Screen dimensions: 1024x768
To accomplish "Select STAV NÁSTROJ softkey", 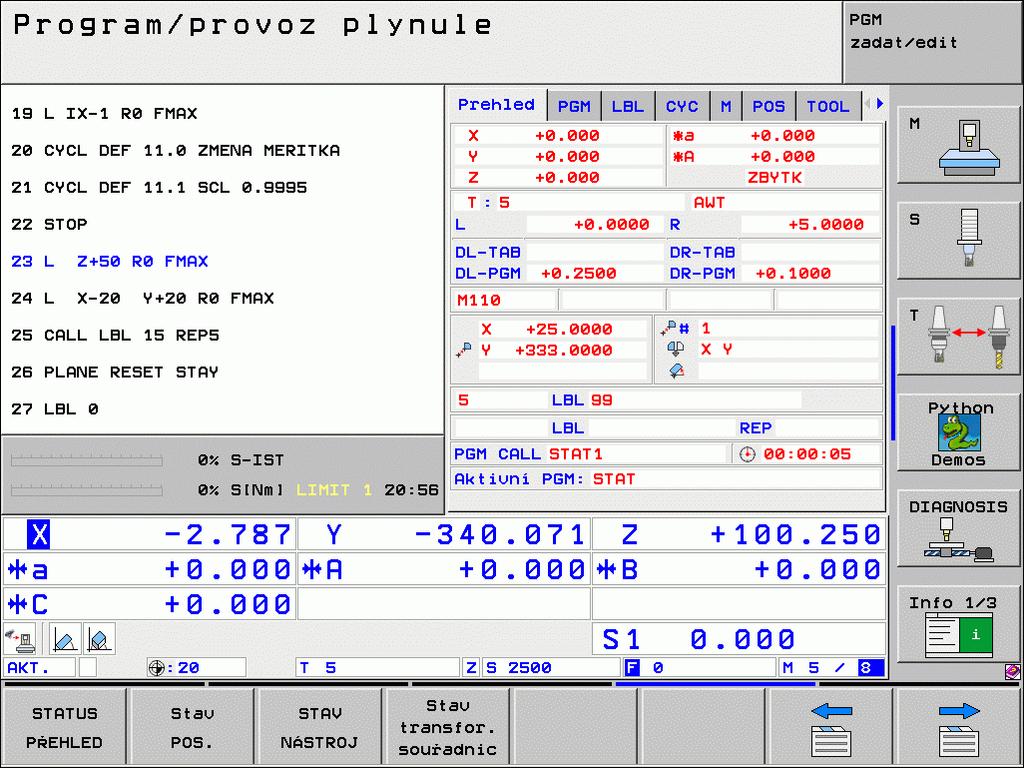I will coord(319,728).
